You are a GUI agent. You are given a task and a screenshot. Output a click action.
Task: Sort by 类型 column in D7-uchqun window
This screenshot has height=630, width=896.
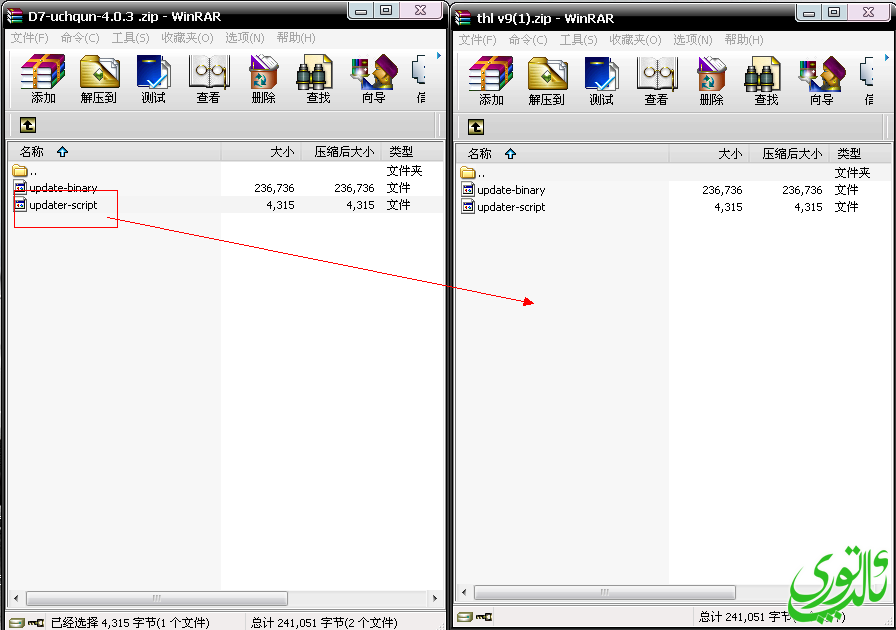point(411,151)
